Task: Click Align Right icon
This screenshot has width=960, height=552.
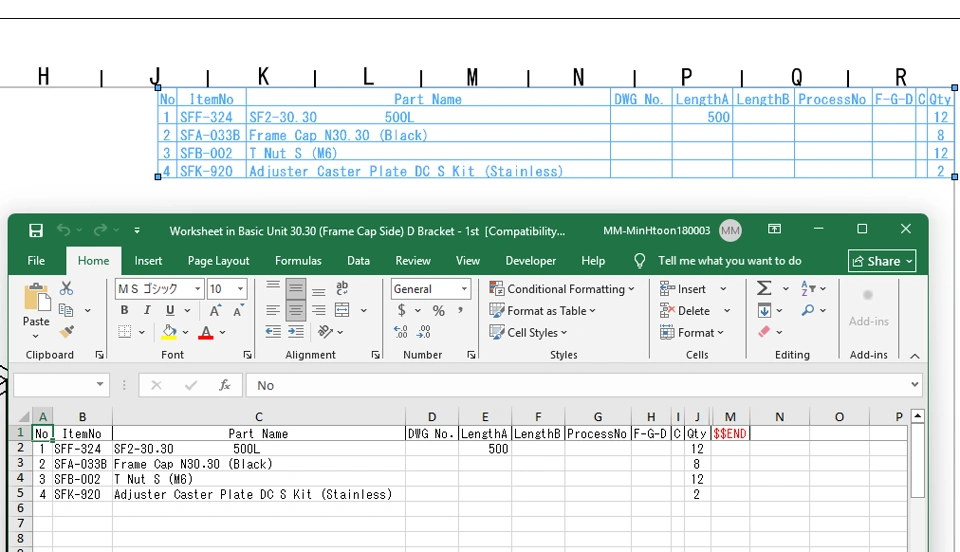Action: pyautogui.click(x=318, y=310)
